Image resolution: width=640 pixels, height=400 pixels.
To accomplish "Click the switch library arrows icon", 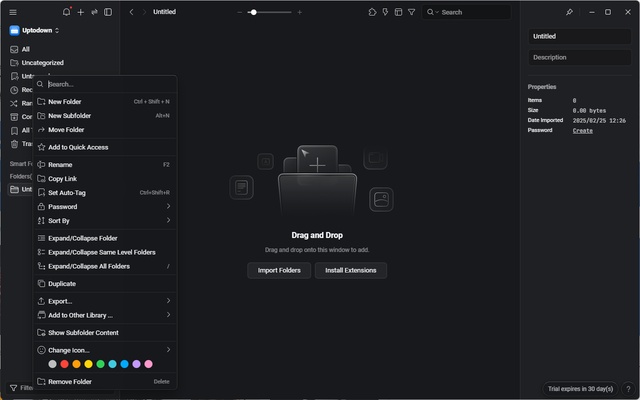I will [94, 12].
